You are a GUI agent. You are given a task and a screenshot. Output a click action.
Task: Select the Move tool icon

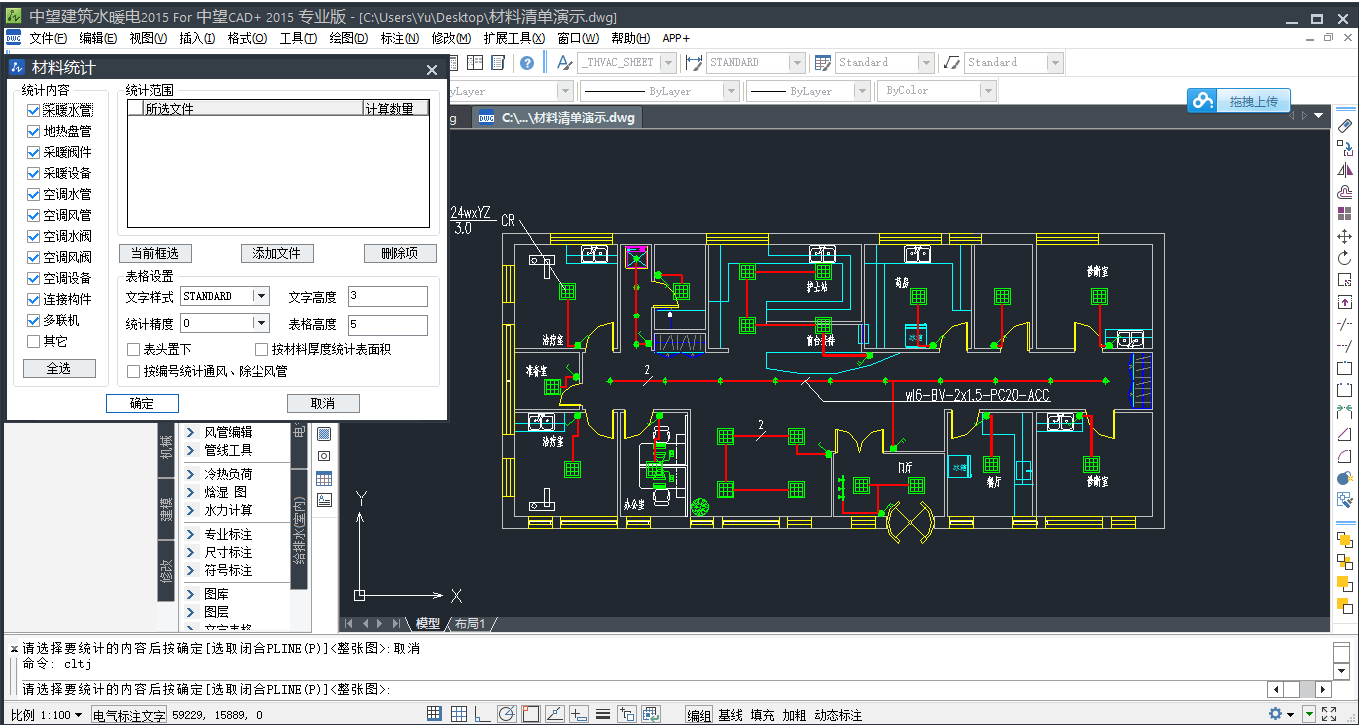(1345, 237)
